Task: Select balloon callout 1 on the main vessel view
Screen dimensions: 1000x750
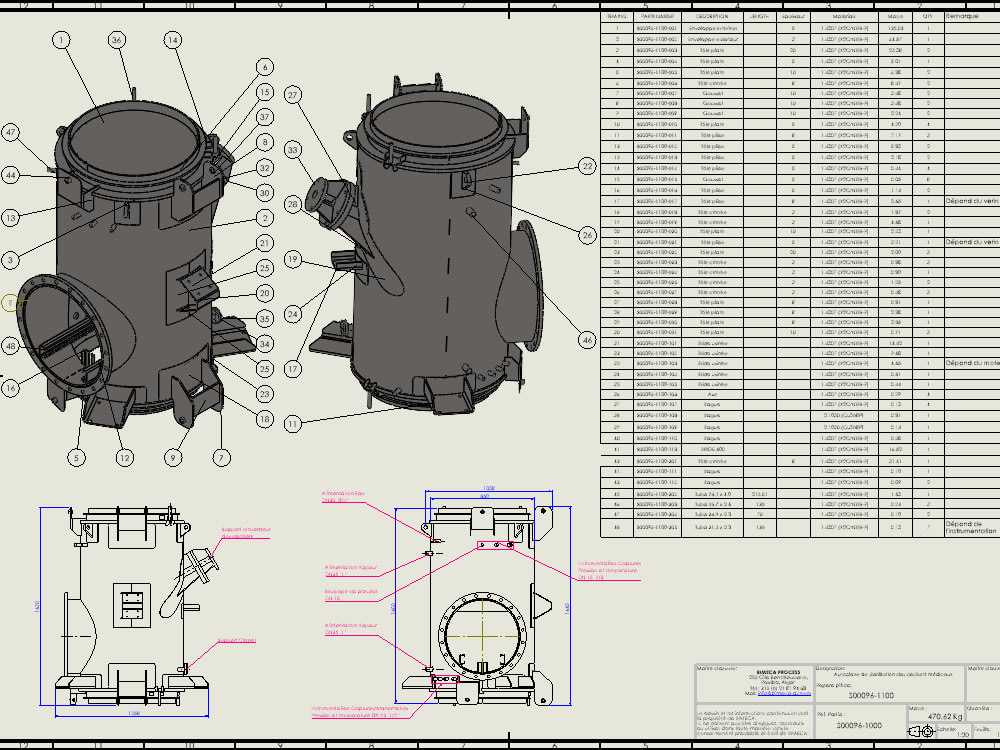Action: coord(60,38)
